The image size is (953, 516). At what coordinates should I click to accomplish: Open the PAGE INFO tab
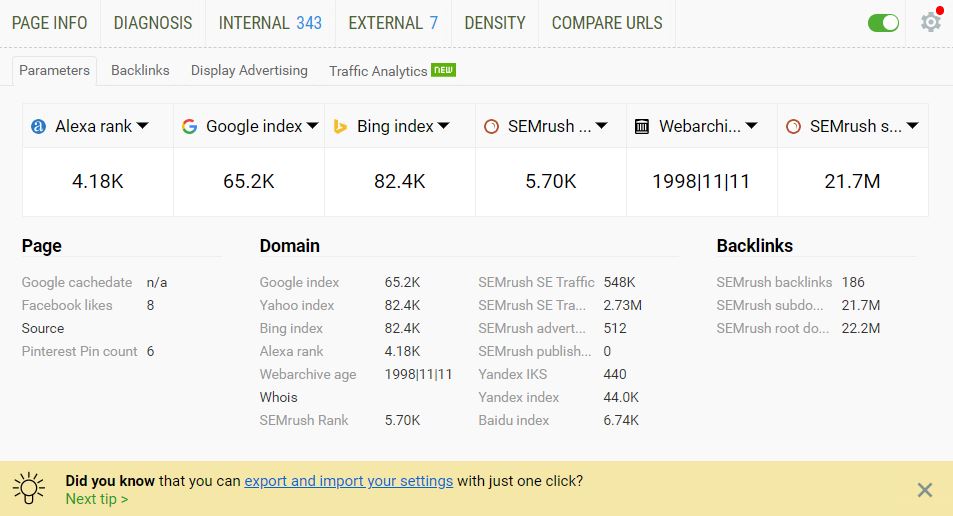pyautogui.click(x=50, y=23)
